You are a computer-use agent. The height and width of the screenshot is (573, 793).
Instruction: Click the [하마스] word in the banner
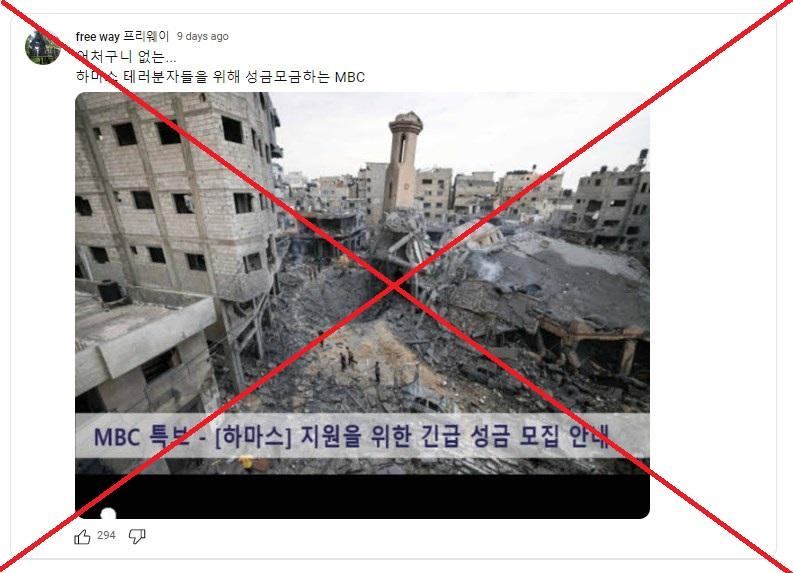(253, 436)
